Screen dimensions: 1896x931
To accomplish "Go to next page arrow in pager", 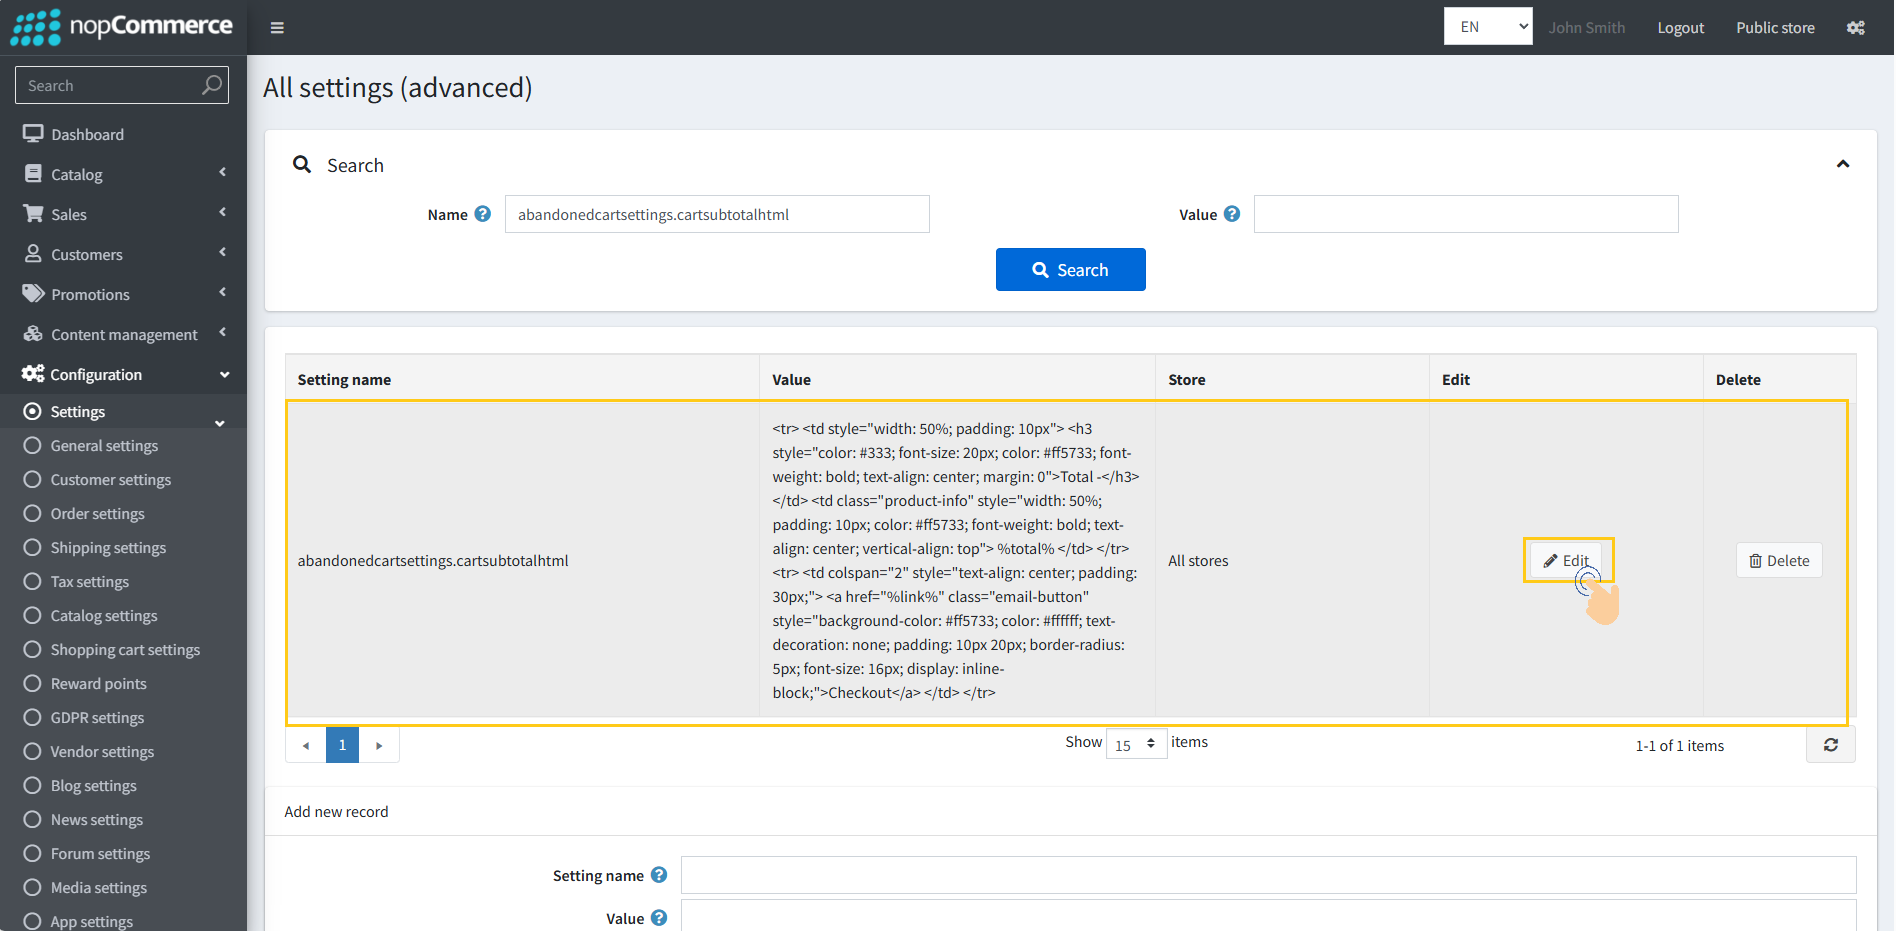I will [x=379, y=745].
